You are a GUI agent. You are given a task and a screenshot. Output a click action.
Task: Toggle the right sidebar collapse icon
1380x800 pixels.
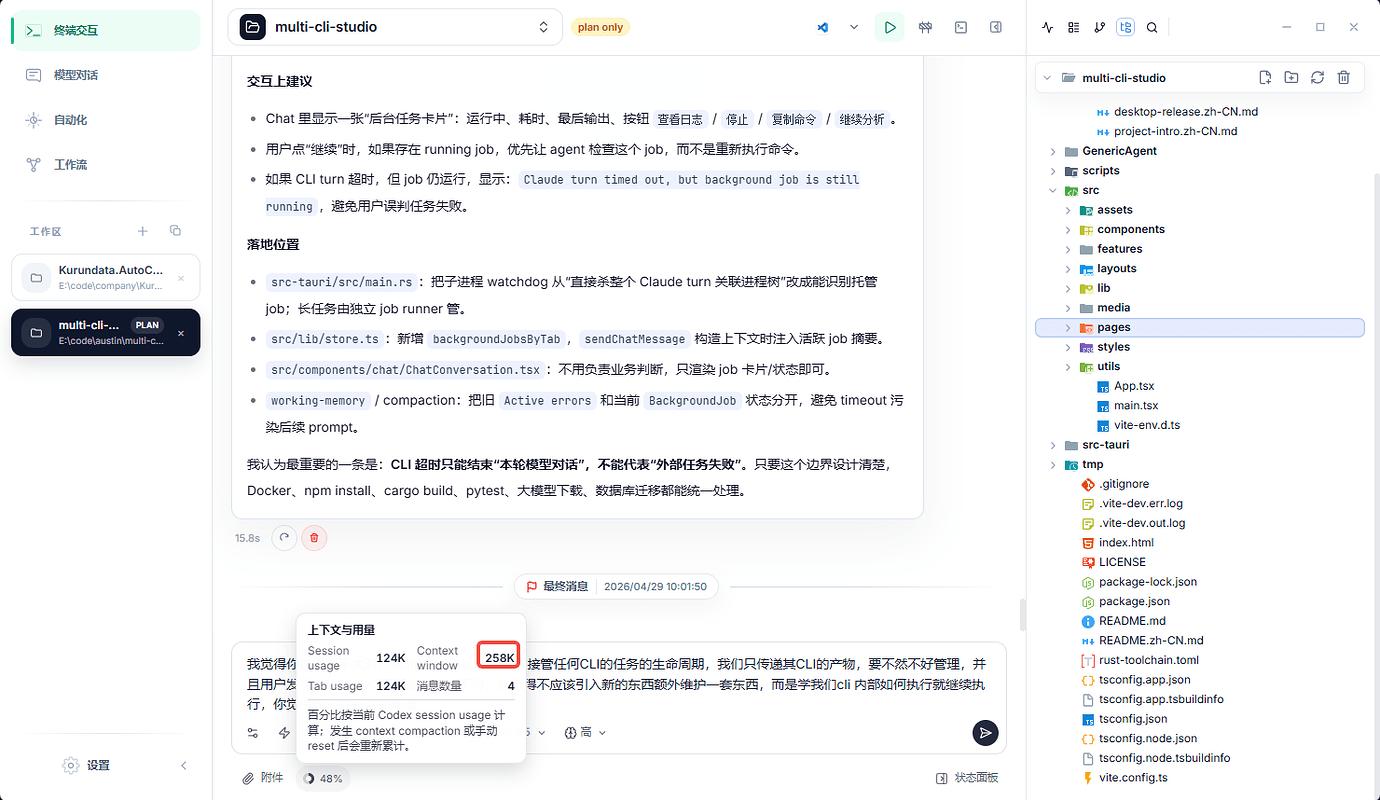(x=996, y=27)
